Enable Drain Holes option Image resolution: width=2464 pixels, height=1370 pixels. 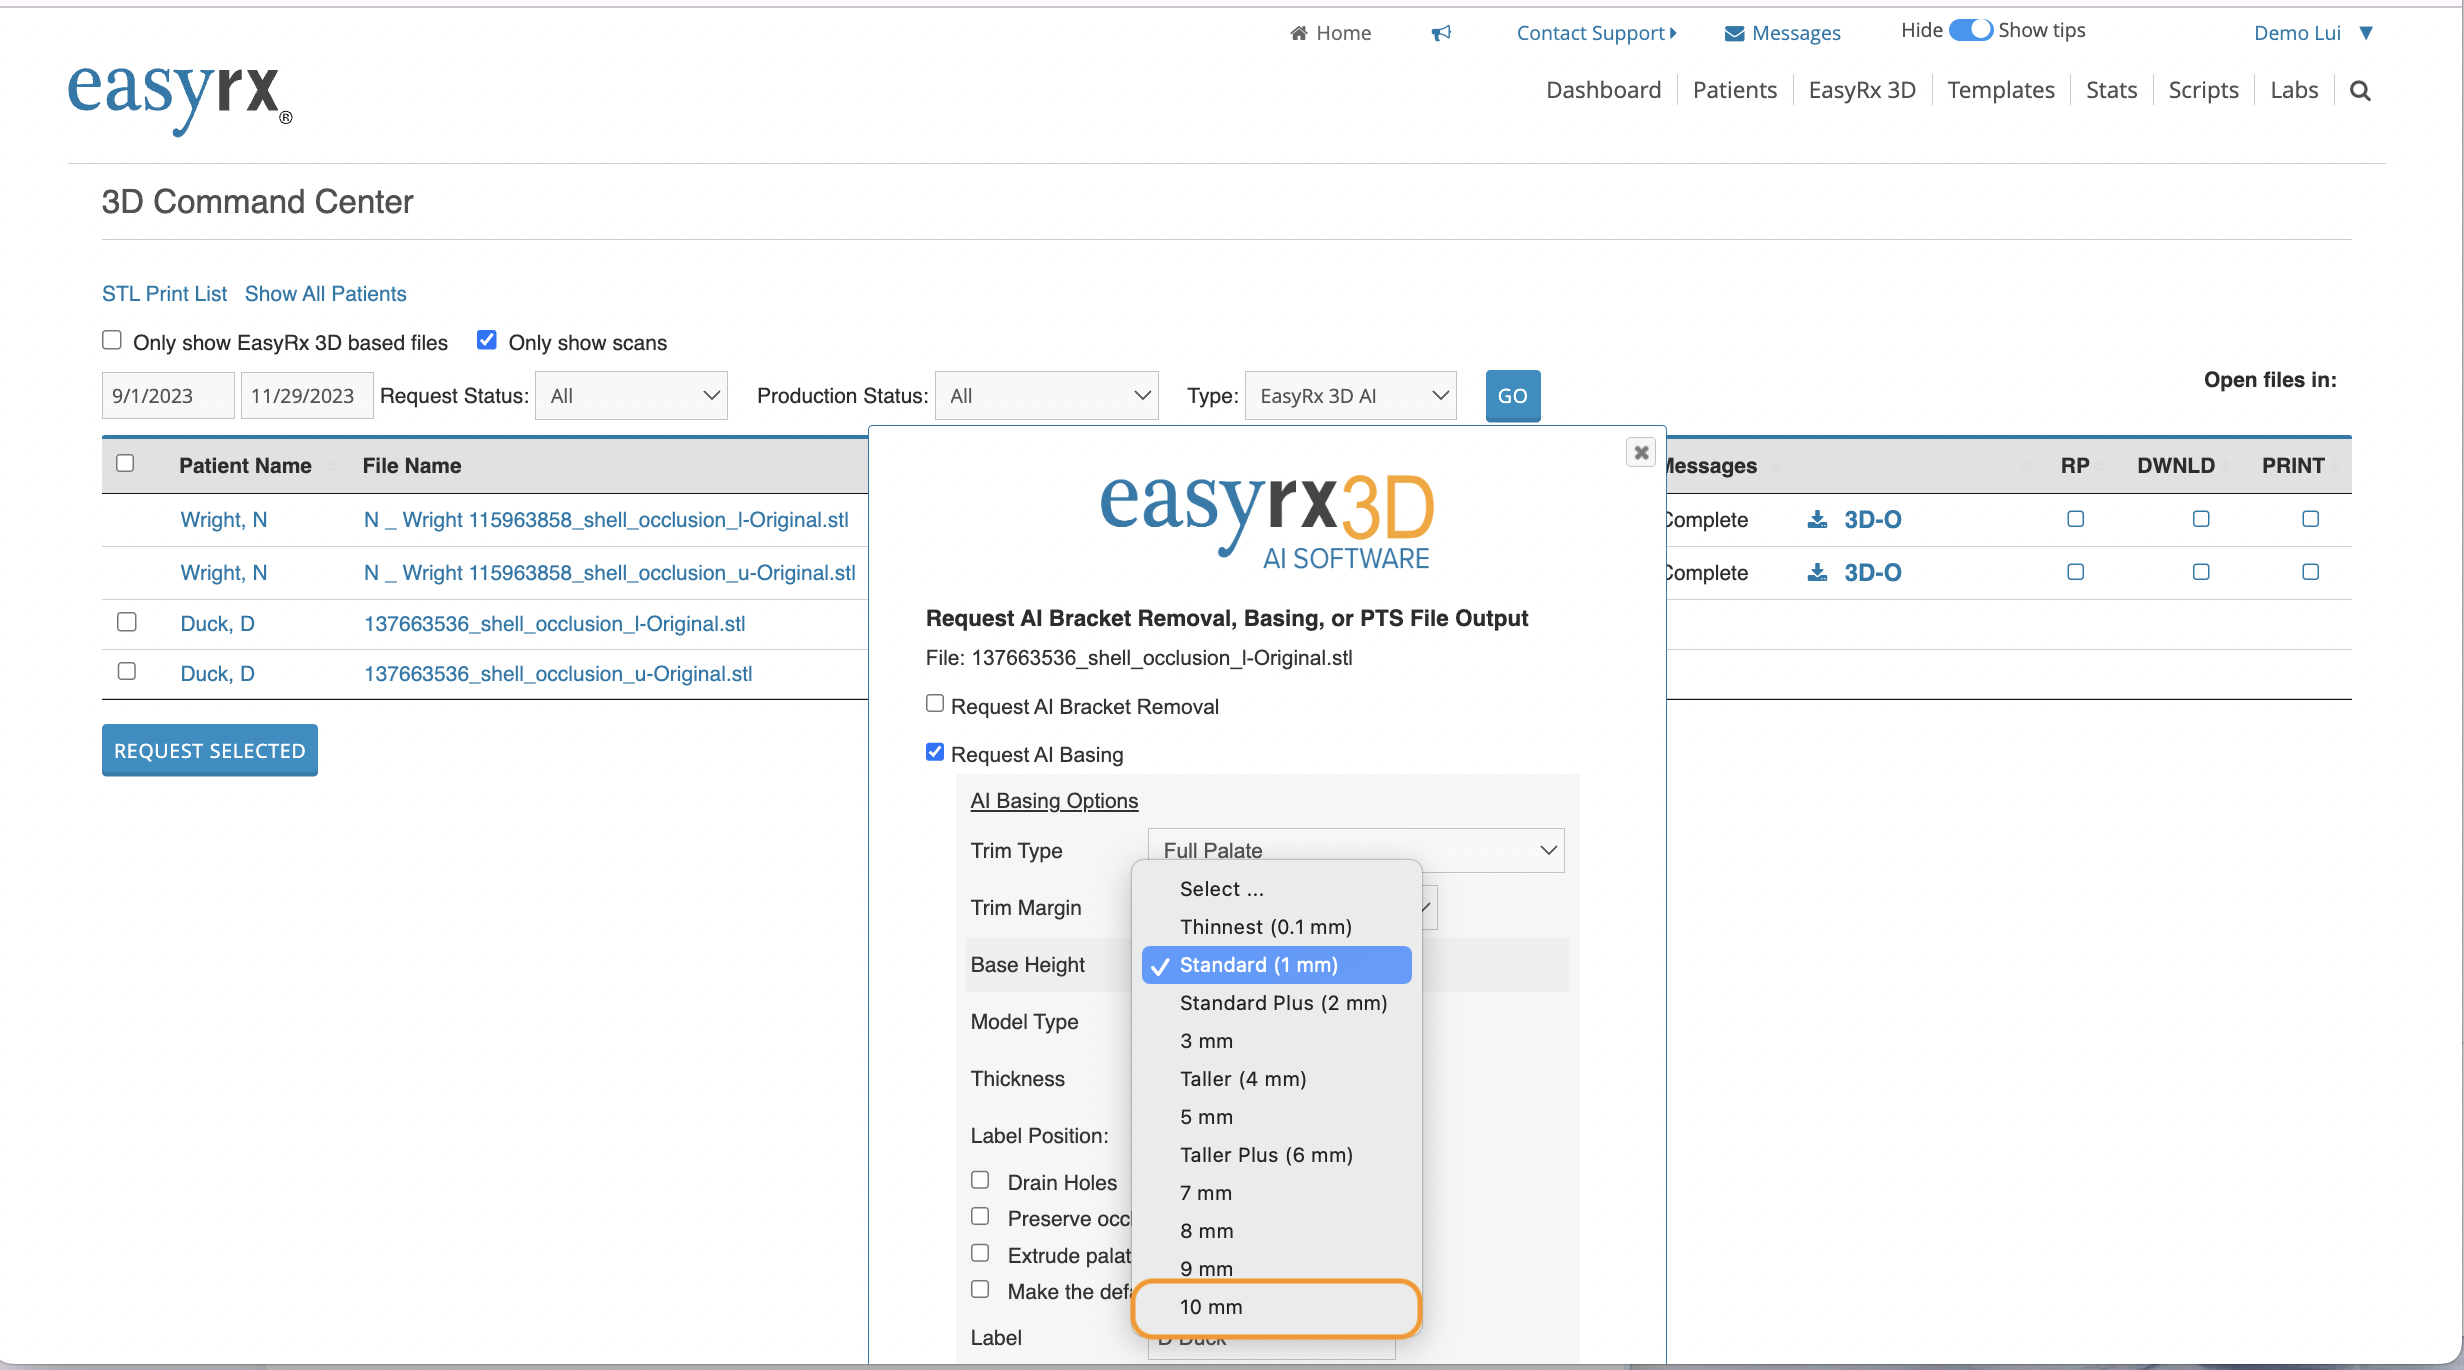tap(980, 1180)
